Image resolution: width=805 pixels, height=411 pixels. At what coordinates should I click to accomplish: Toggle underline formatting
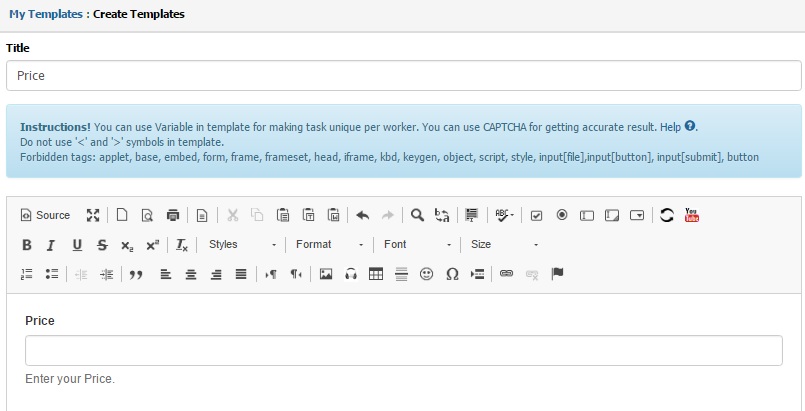point(77,245)
